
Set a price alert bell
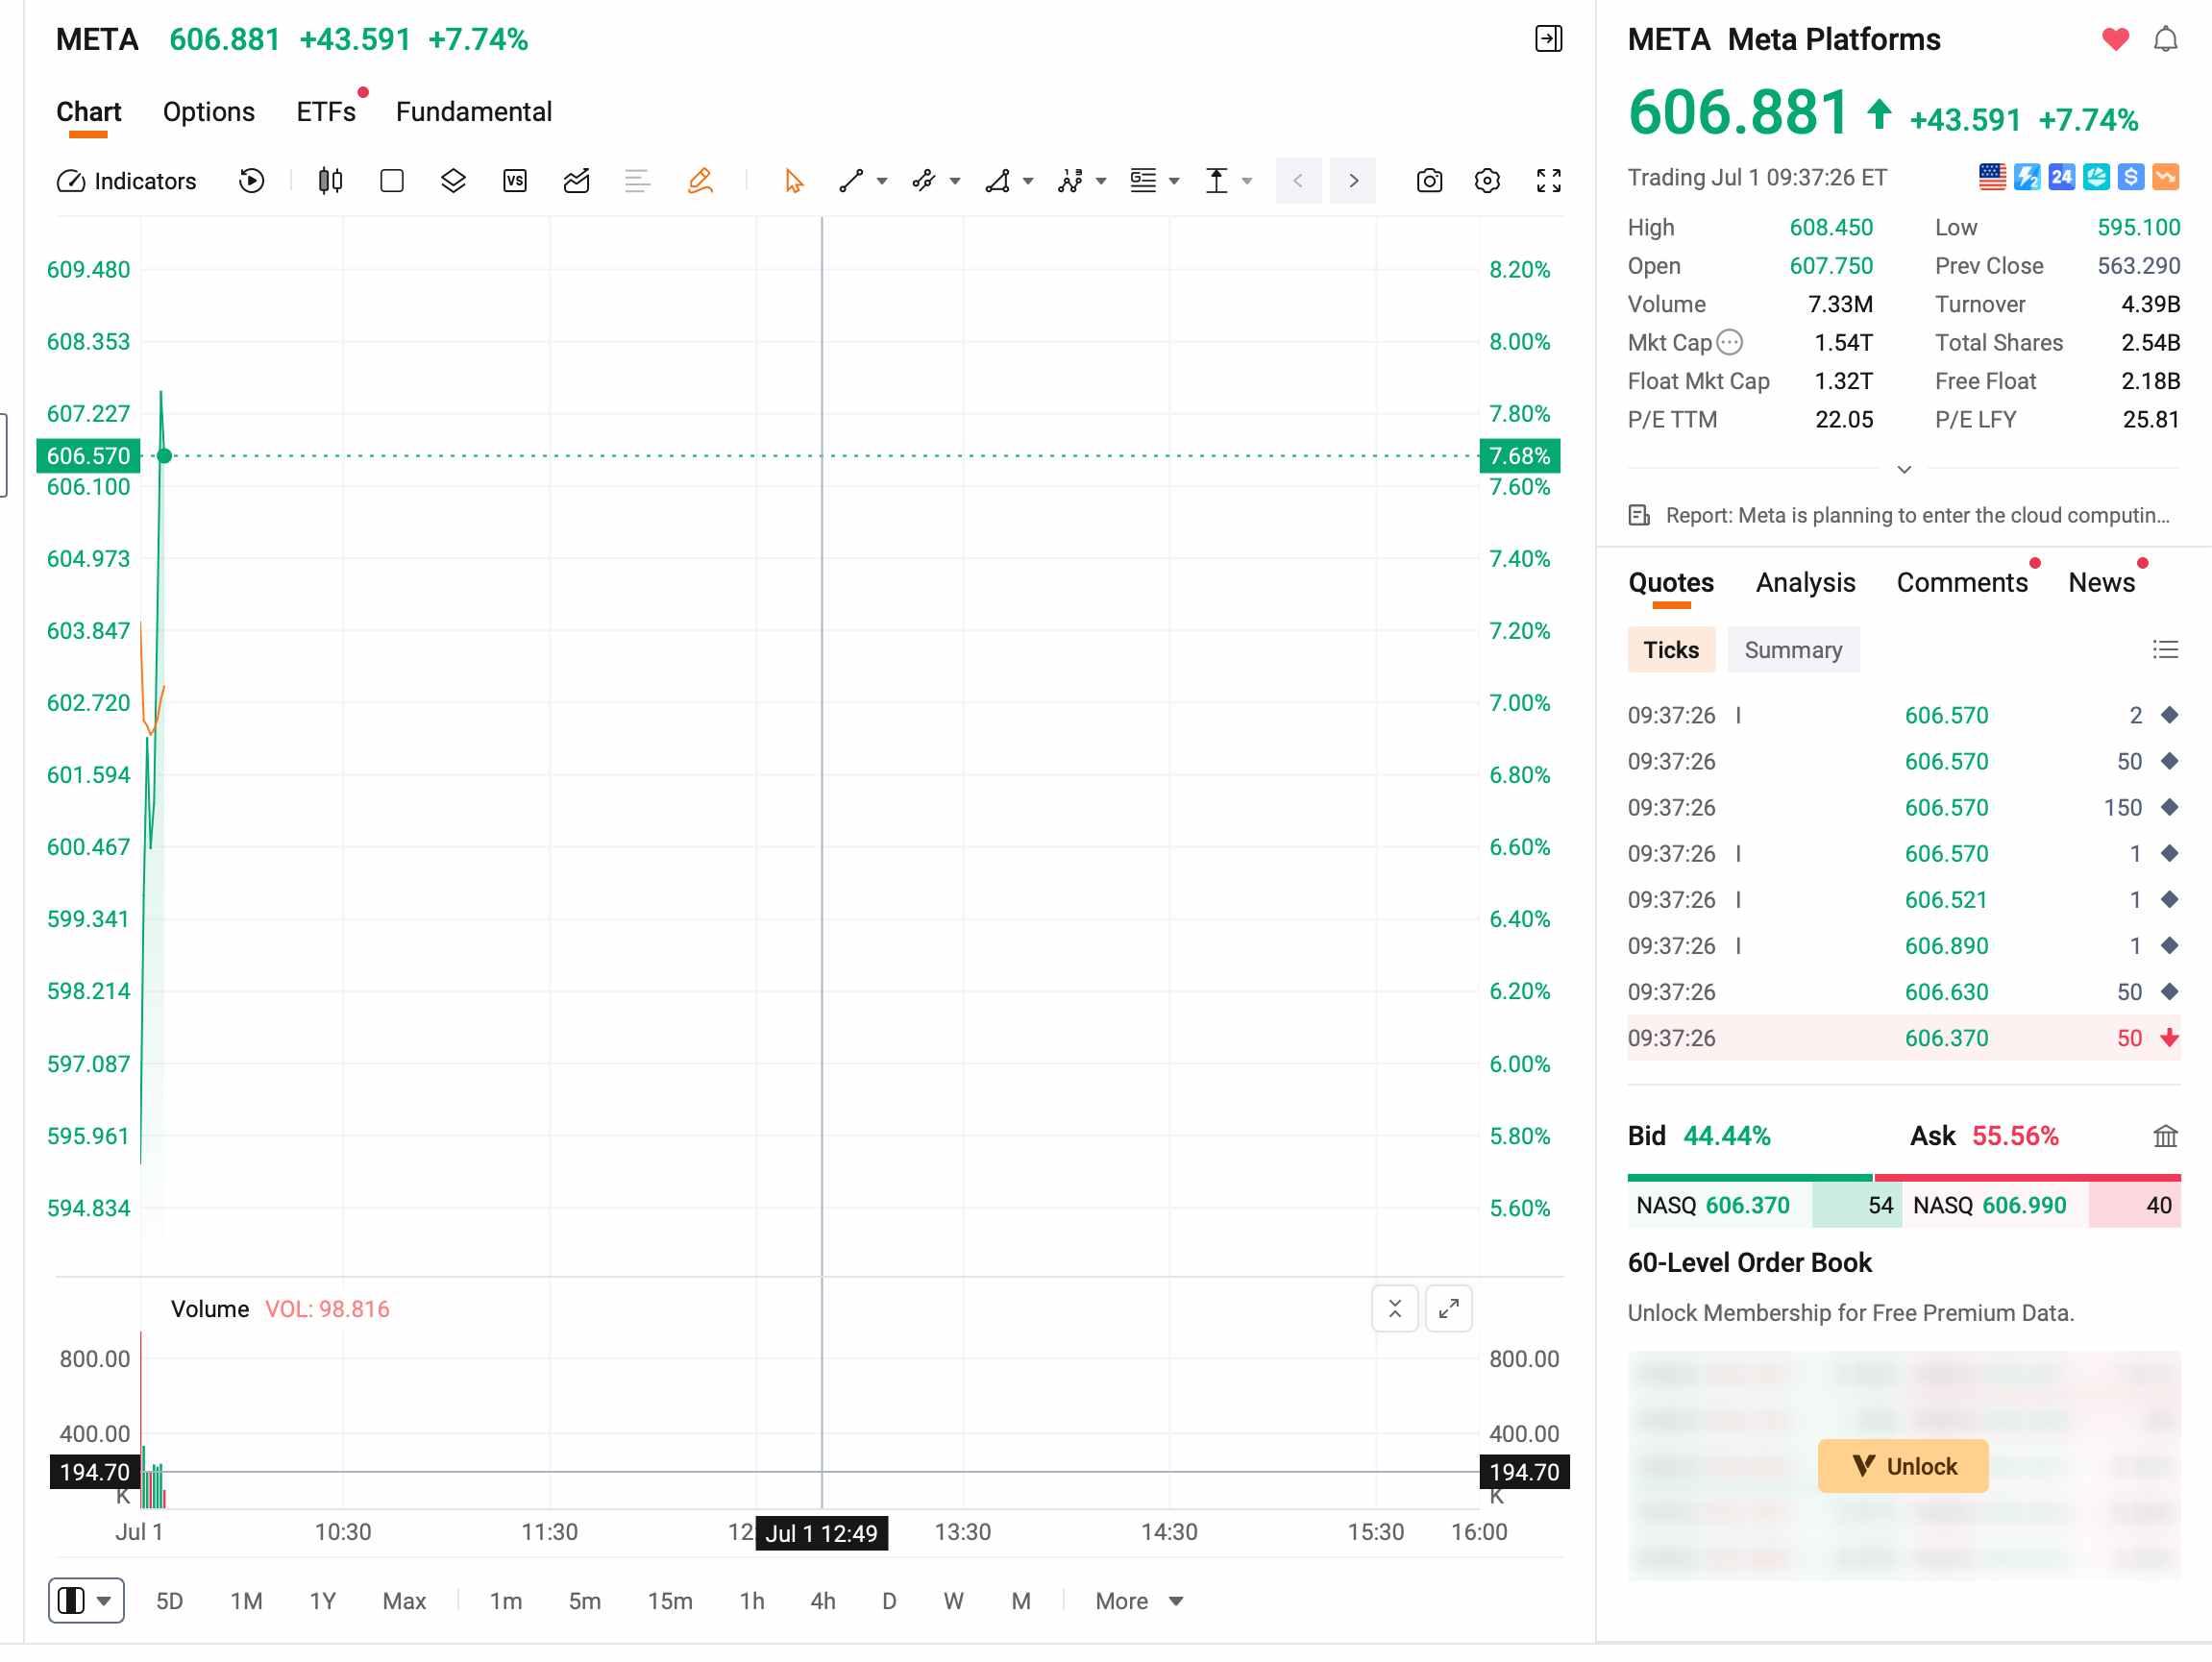[2165, 39]
